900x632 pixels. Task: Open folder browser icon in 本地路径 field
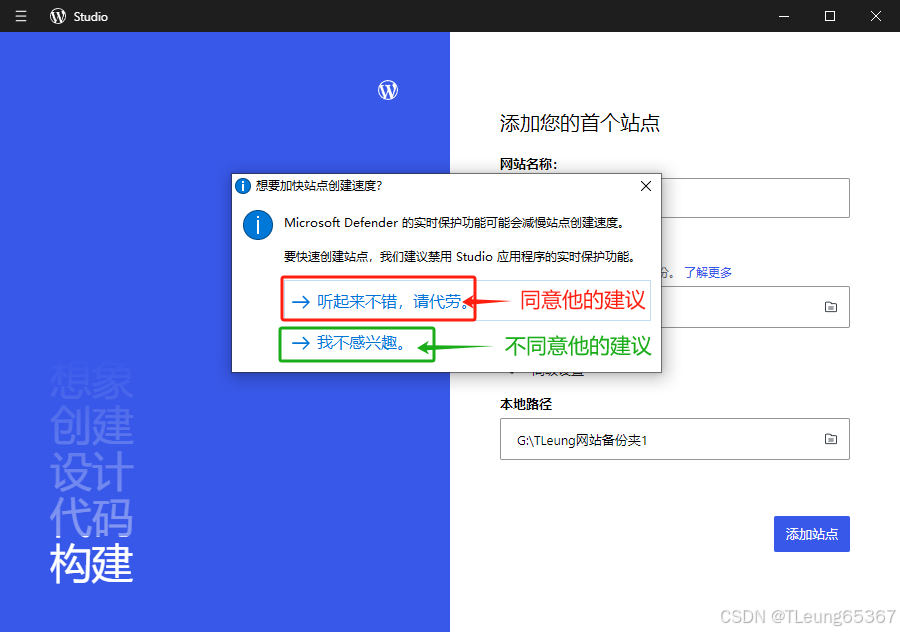(x=831, y=439)
